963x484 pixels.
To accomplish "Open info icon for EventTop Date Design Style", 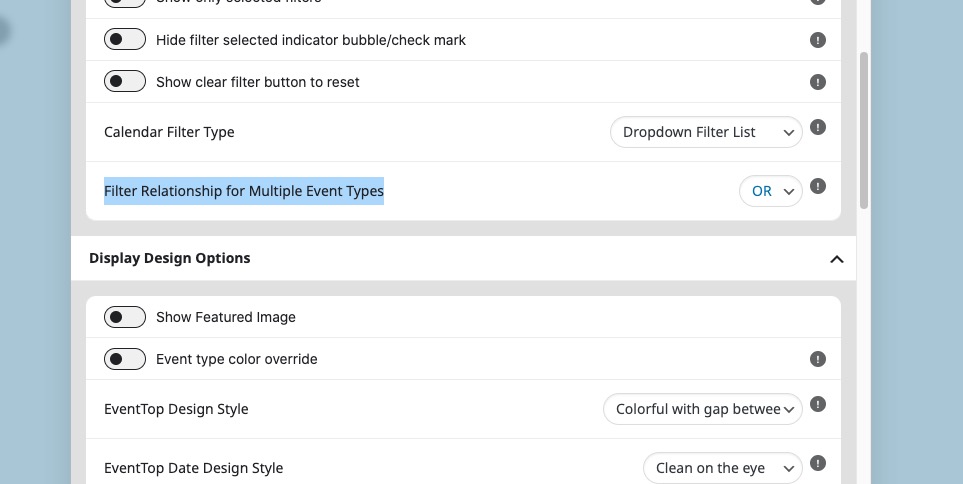I will (817, 463).
